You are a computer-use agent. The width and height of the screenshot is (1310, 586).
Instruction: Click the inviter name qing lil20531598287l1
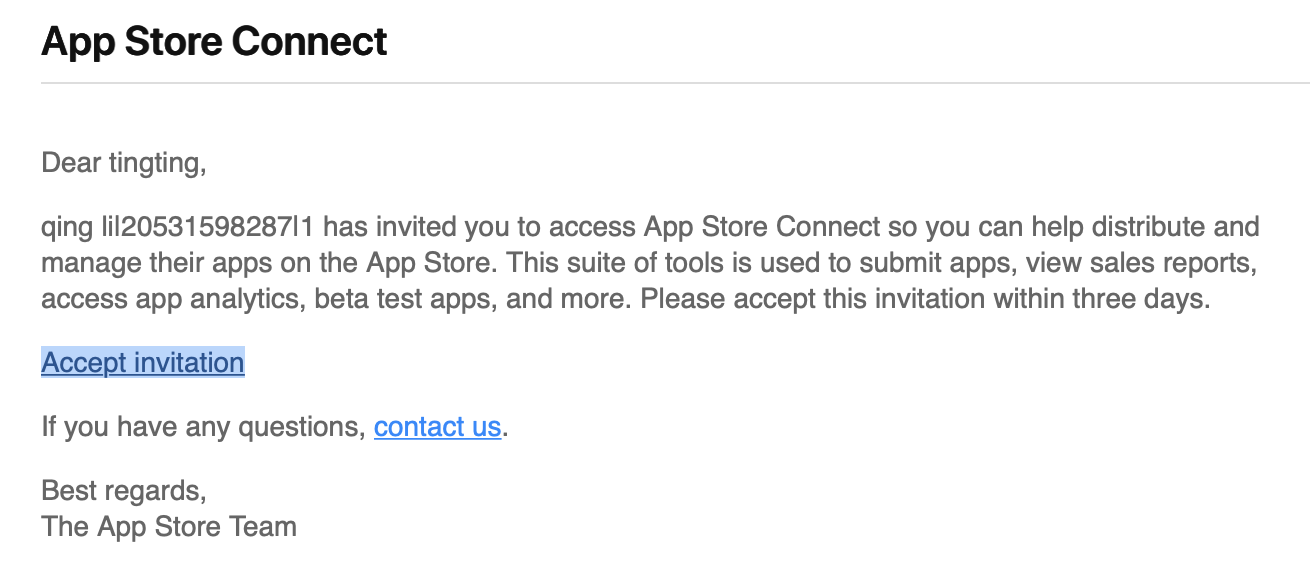click(178, 227)
